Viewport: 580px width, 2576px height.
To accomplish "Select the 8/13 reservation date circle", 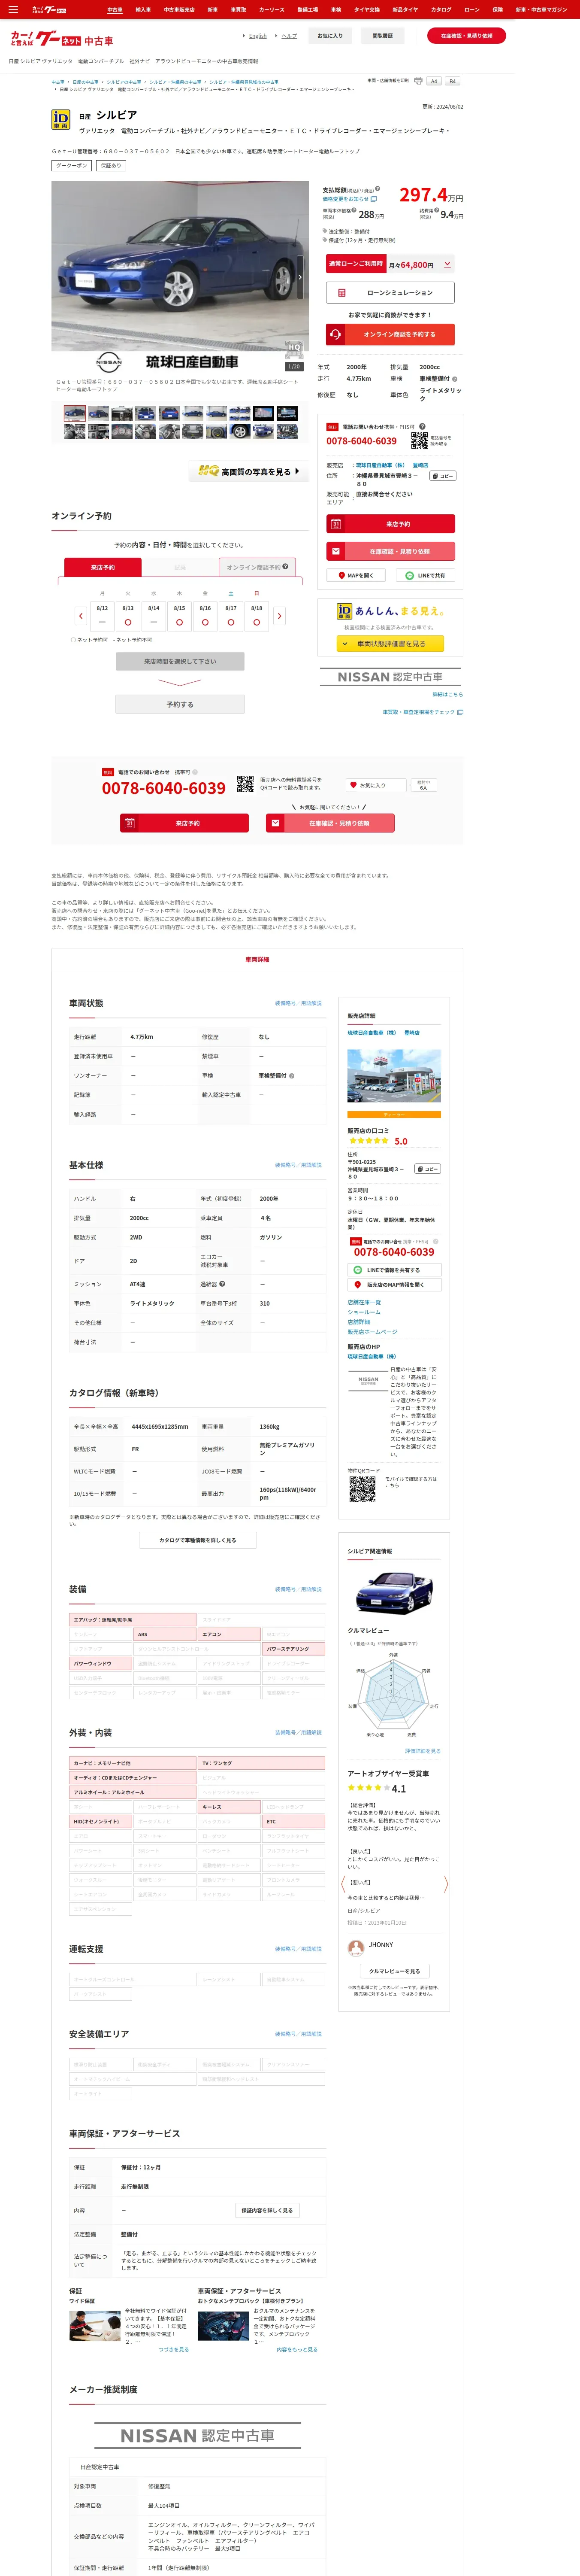I will [x=128, y=622].
